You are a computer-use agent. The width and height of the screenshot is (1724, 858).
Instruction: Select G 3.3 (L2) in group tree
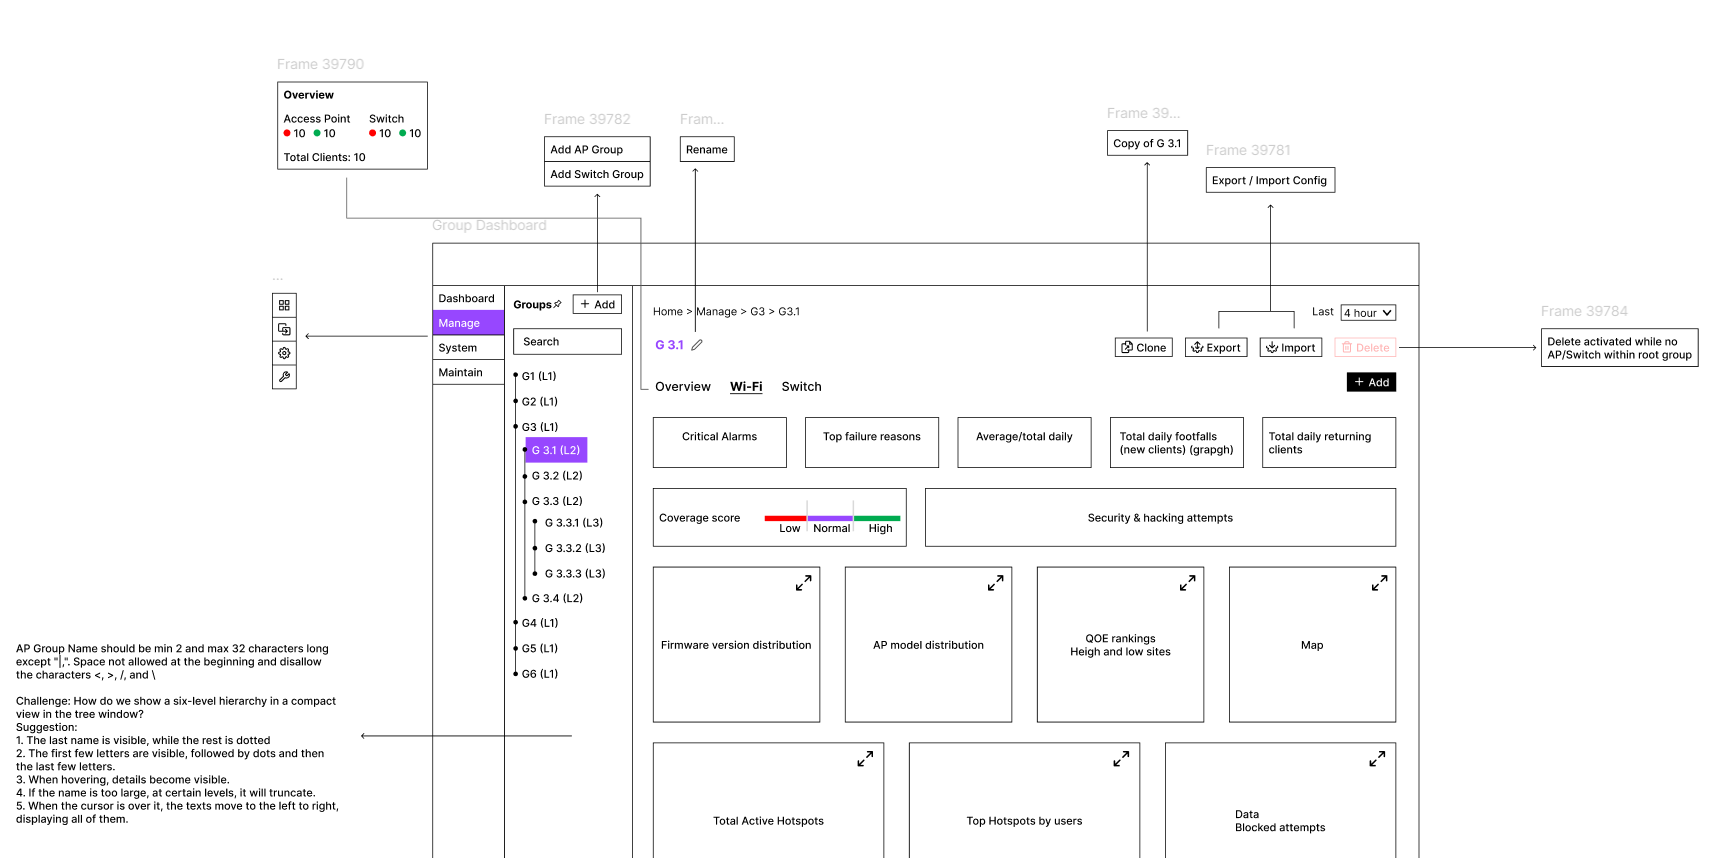tap(557, 501)
